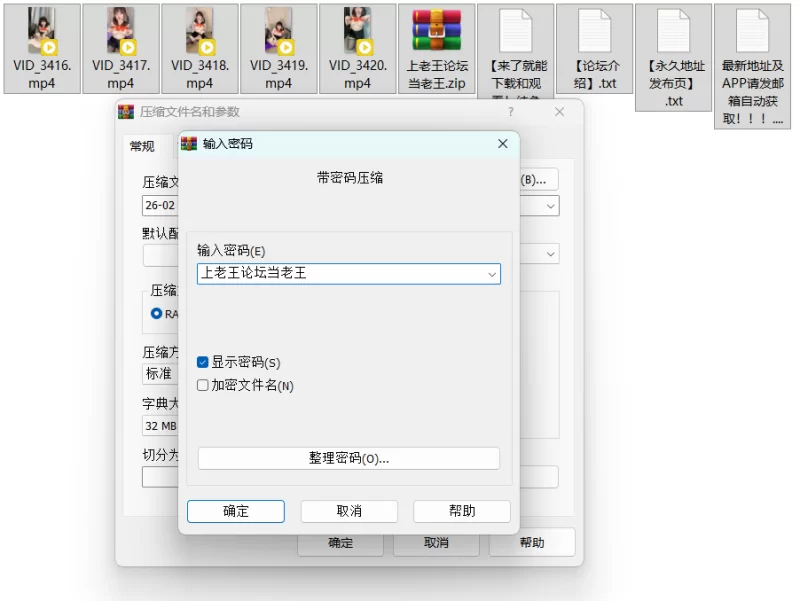Click 取消 in the 输入密码 dialog
This screenshot has height=601, width=800.
pos(349,511)
